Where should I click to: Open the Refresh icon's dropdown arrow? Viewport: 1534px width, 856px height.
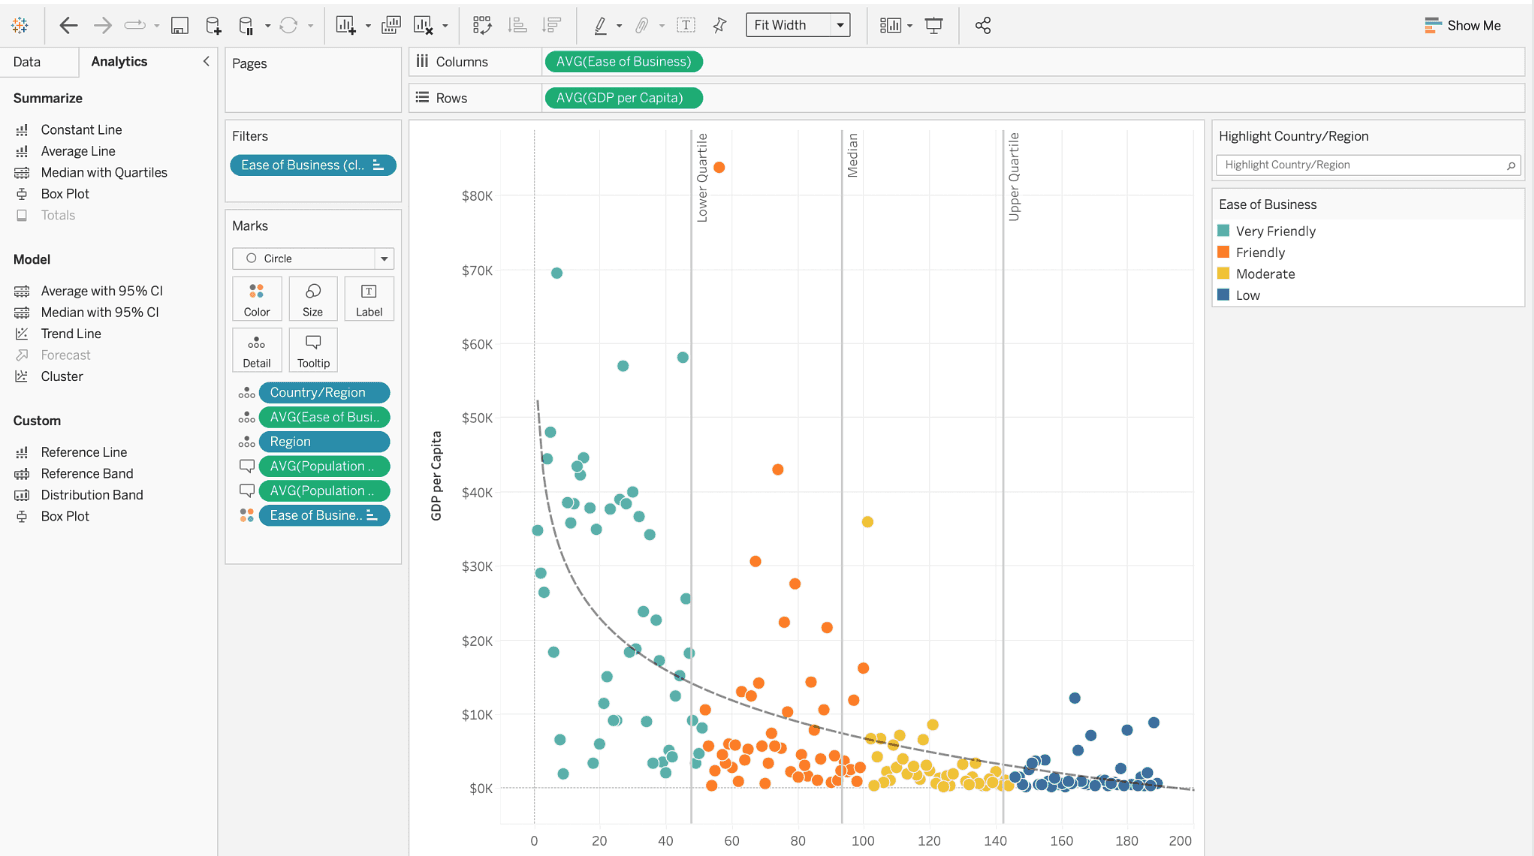(x=311, y=26)
